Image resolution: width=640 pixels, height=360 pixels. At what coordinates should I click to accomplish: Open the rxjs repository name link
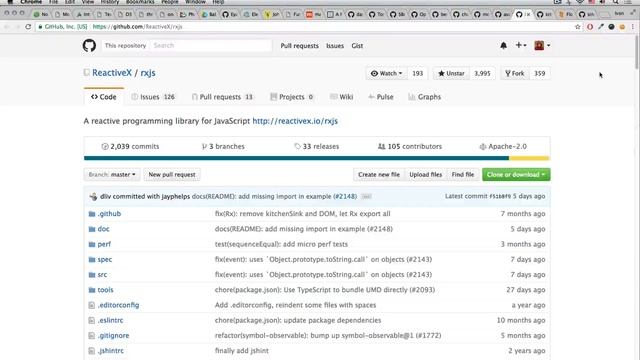148,73
